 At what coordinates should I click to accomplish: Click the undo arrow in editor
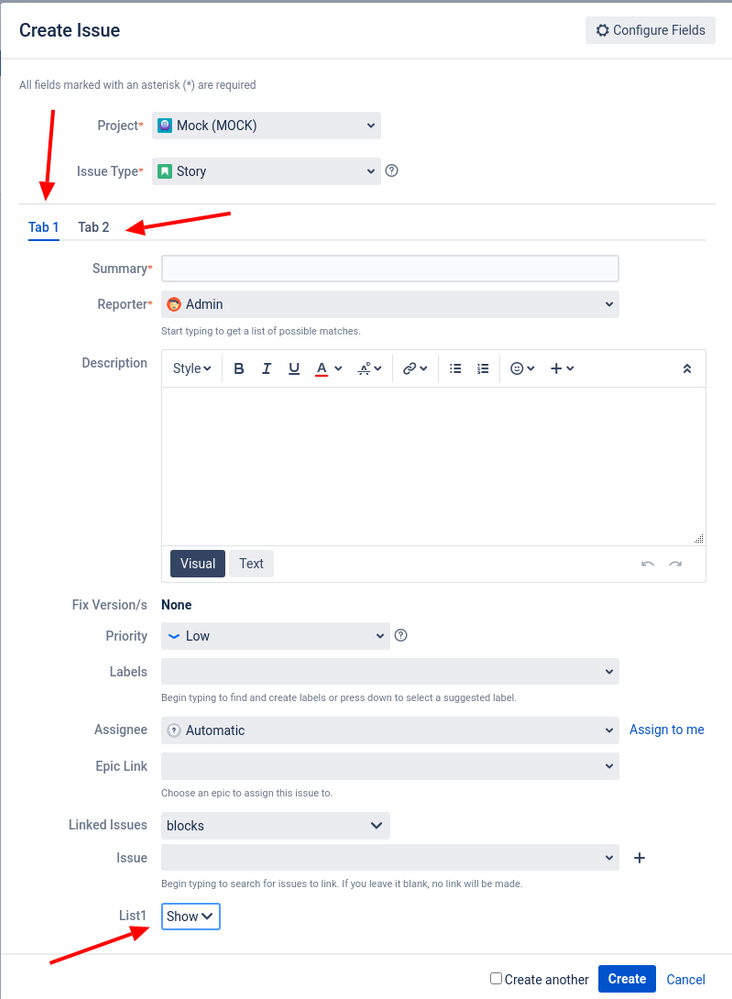[647, 564]
